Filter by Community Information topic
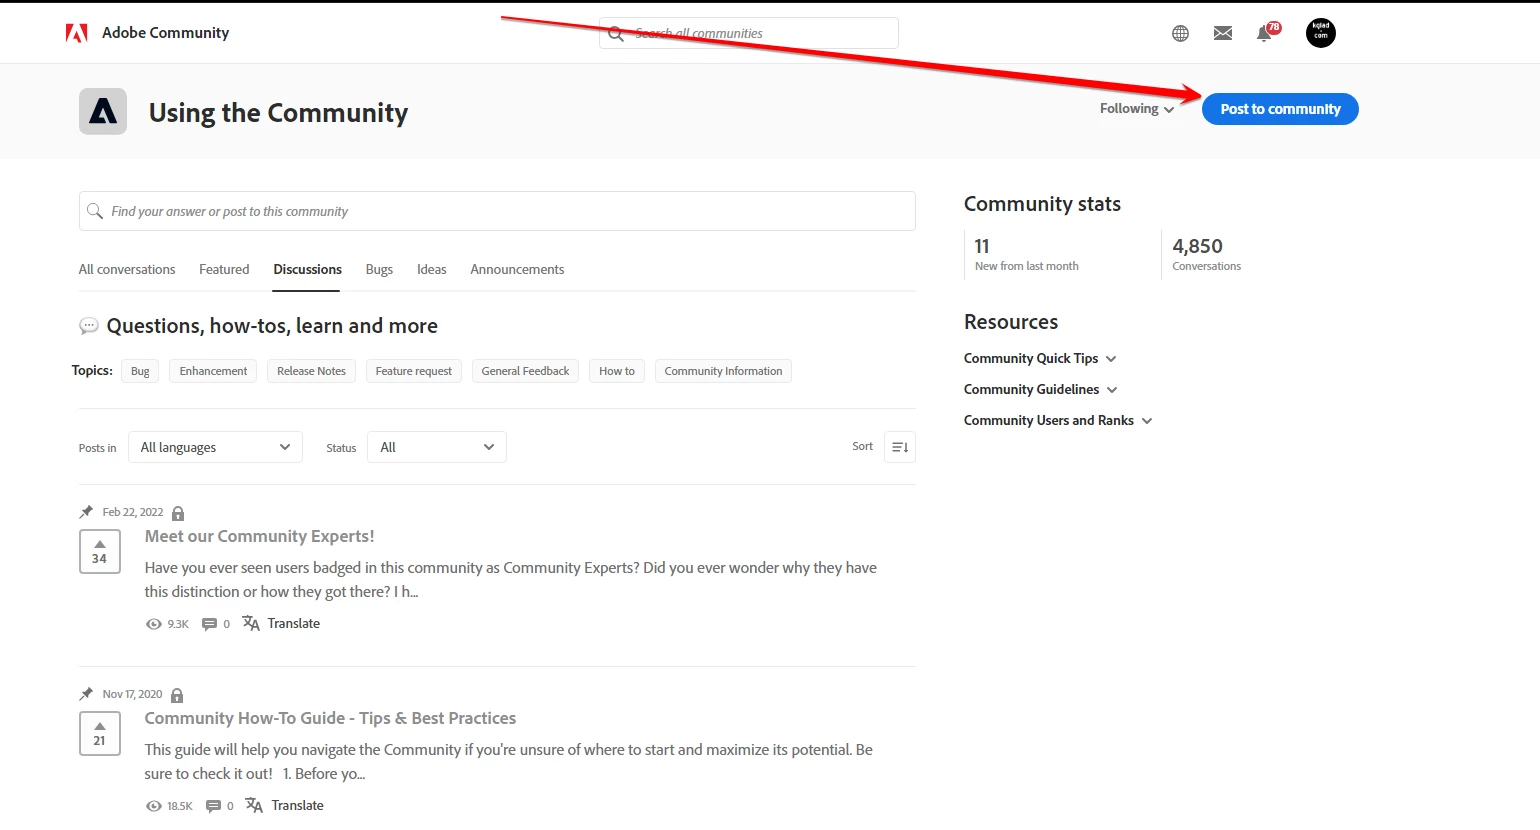 tap(723, 371)
